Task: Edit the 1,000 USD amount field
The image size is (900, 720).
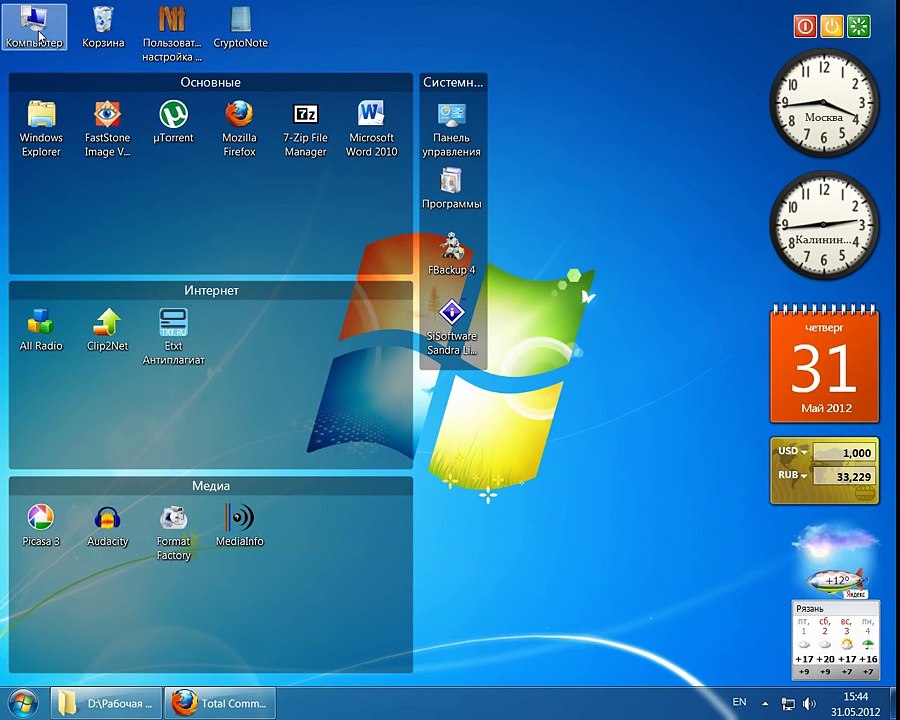Action: point(844,452)
